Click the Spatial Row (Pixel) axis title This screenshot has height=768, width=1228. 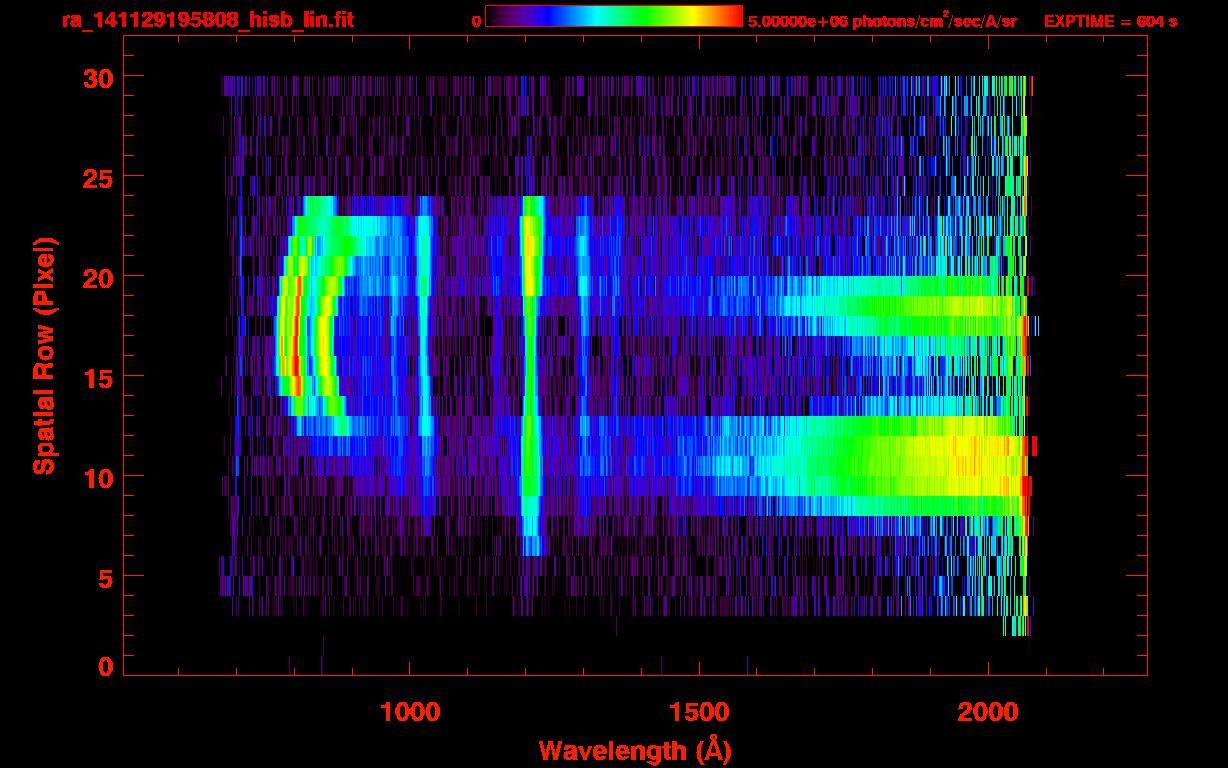[44, 355]
